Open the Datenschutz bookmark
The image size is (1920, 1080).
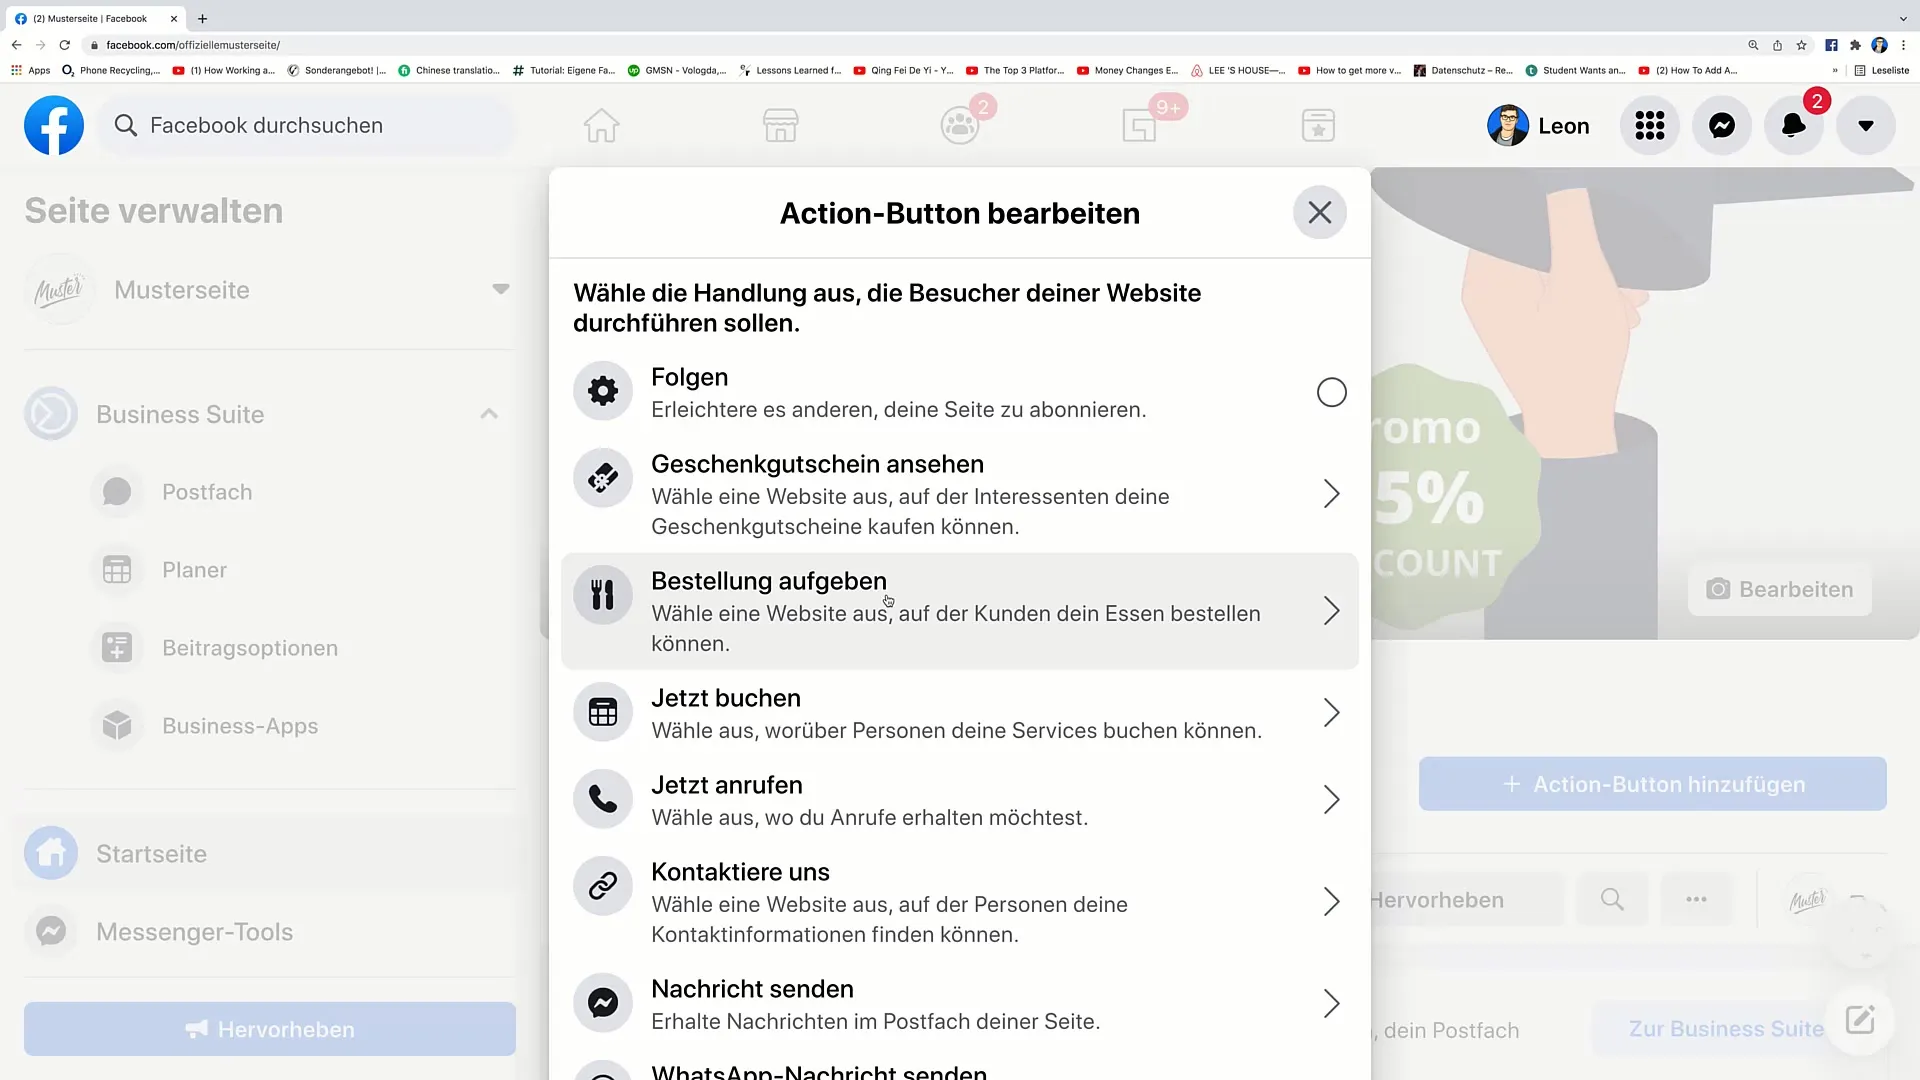click(1463, 71)
